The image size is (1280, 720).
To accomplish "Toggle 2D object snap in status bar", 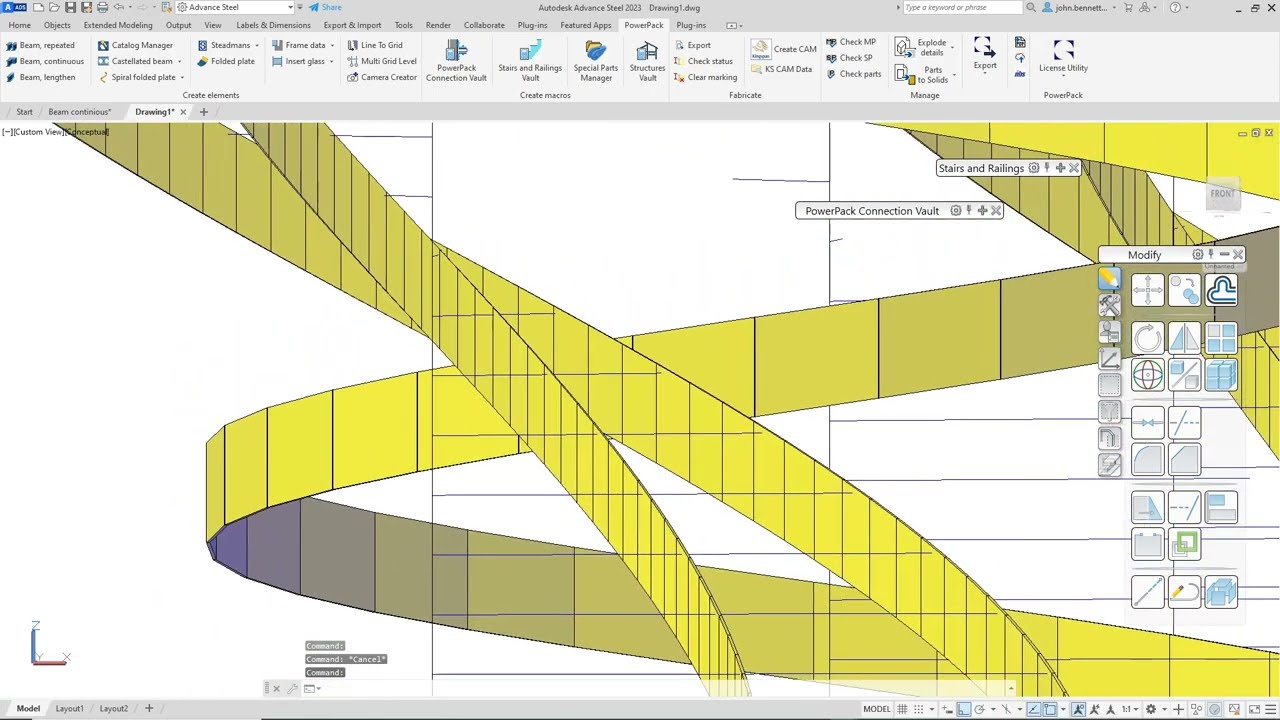I will tap(1050, 709).
